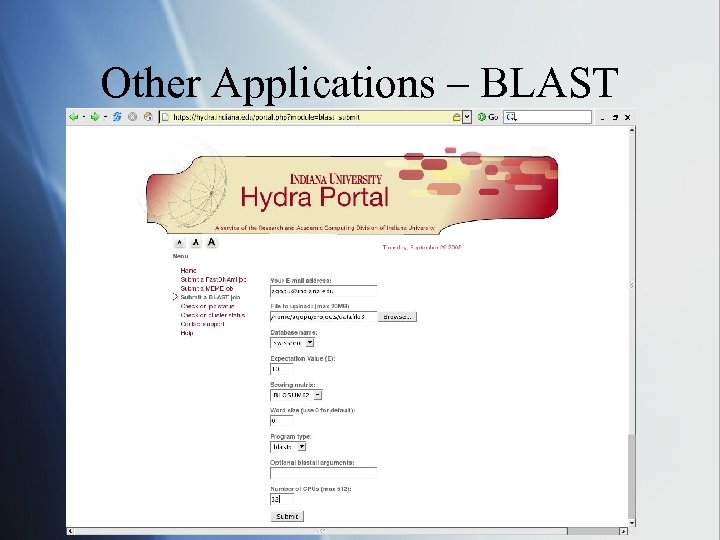The image size is (720, 540).
Task: Open the address bar history dropdown
Action: point(467,117)
